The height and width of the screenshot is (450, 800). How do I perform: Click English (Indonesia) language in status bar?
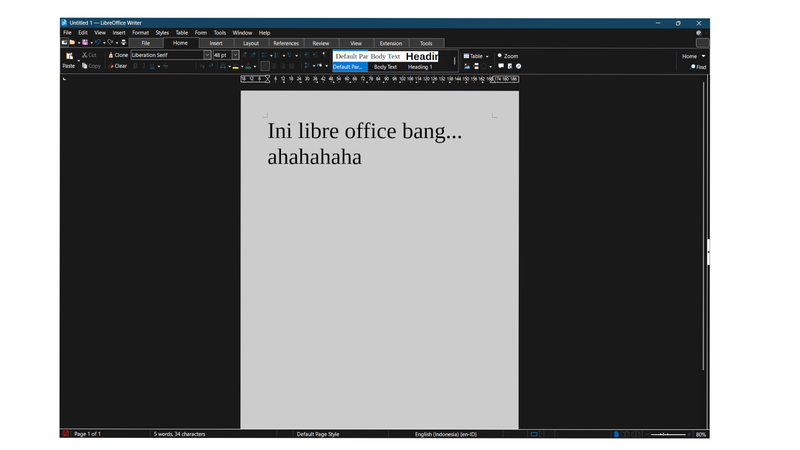tap(445, 434)
